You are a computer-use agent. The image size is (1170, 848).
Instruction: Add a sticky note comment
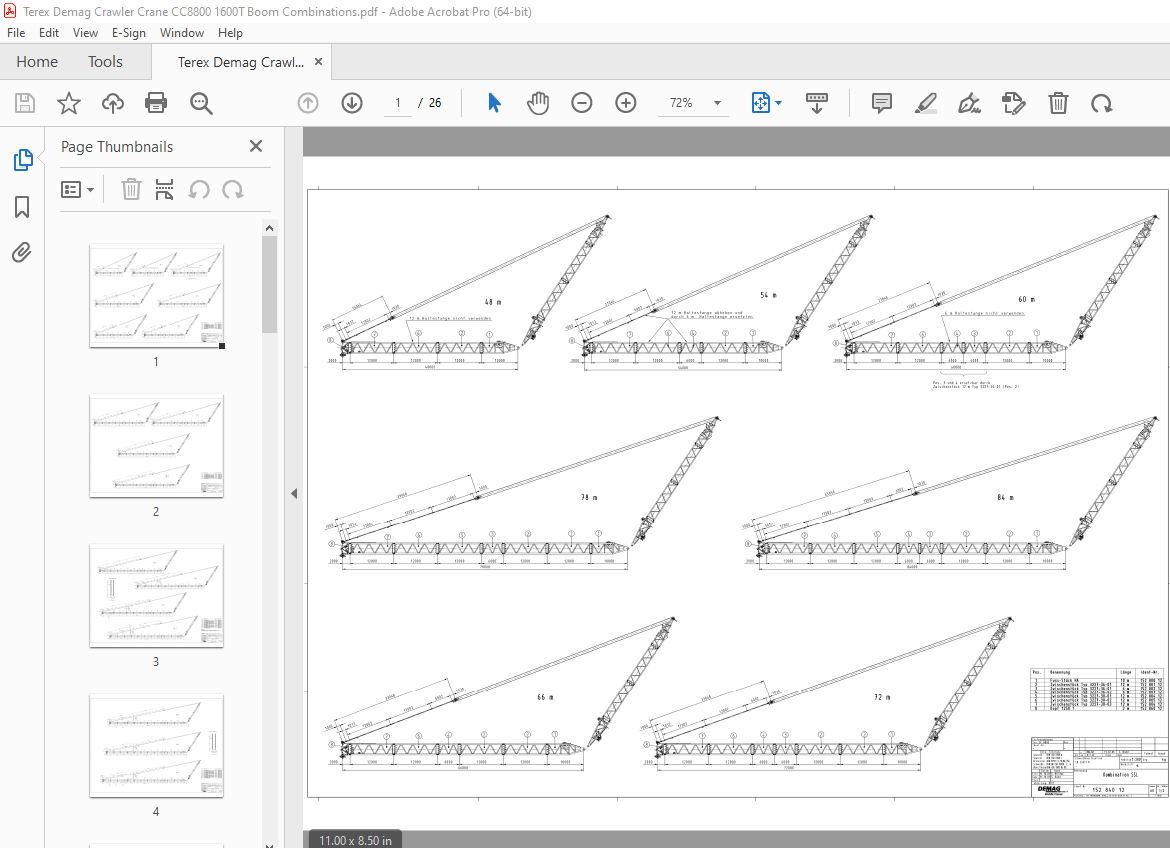882,103
